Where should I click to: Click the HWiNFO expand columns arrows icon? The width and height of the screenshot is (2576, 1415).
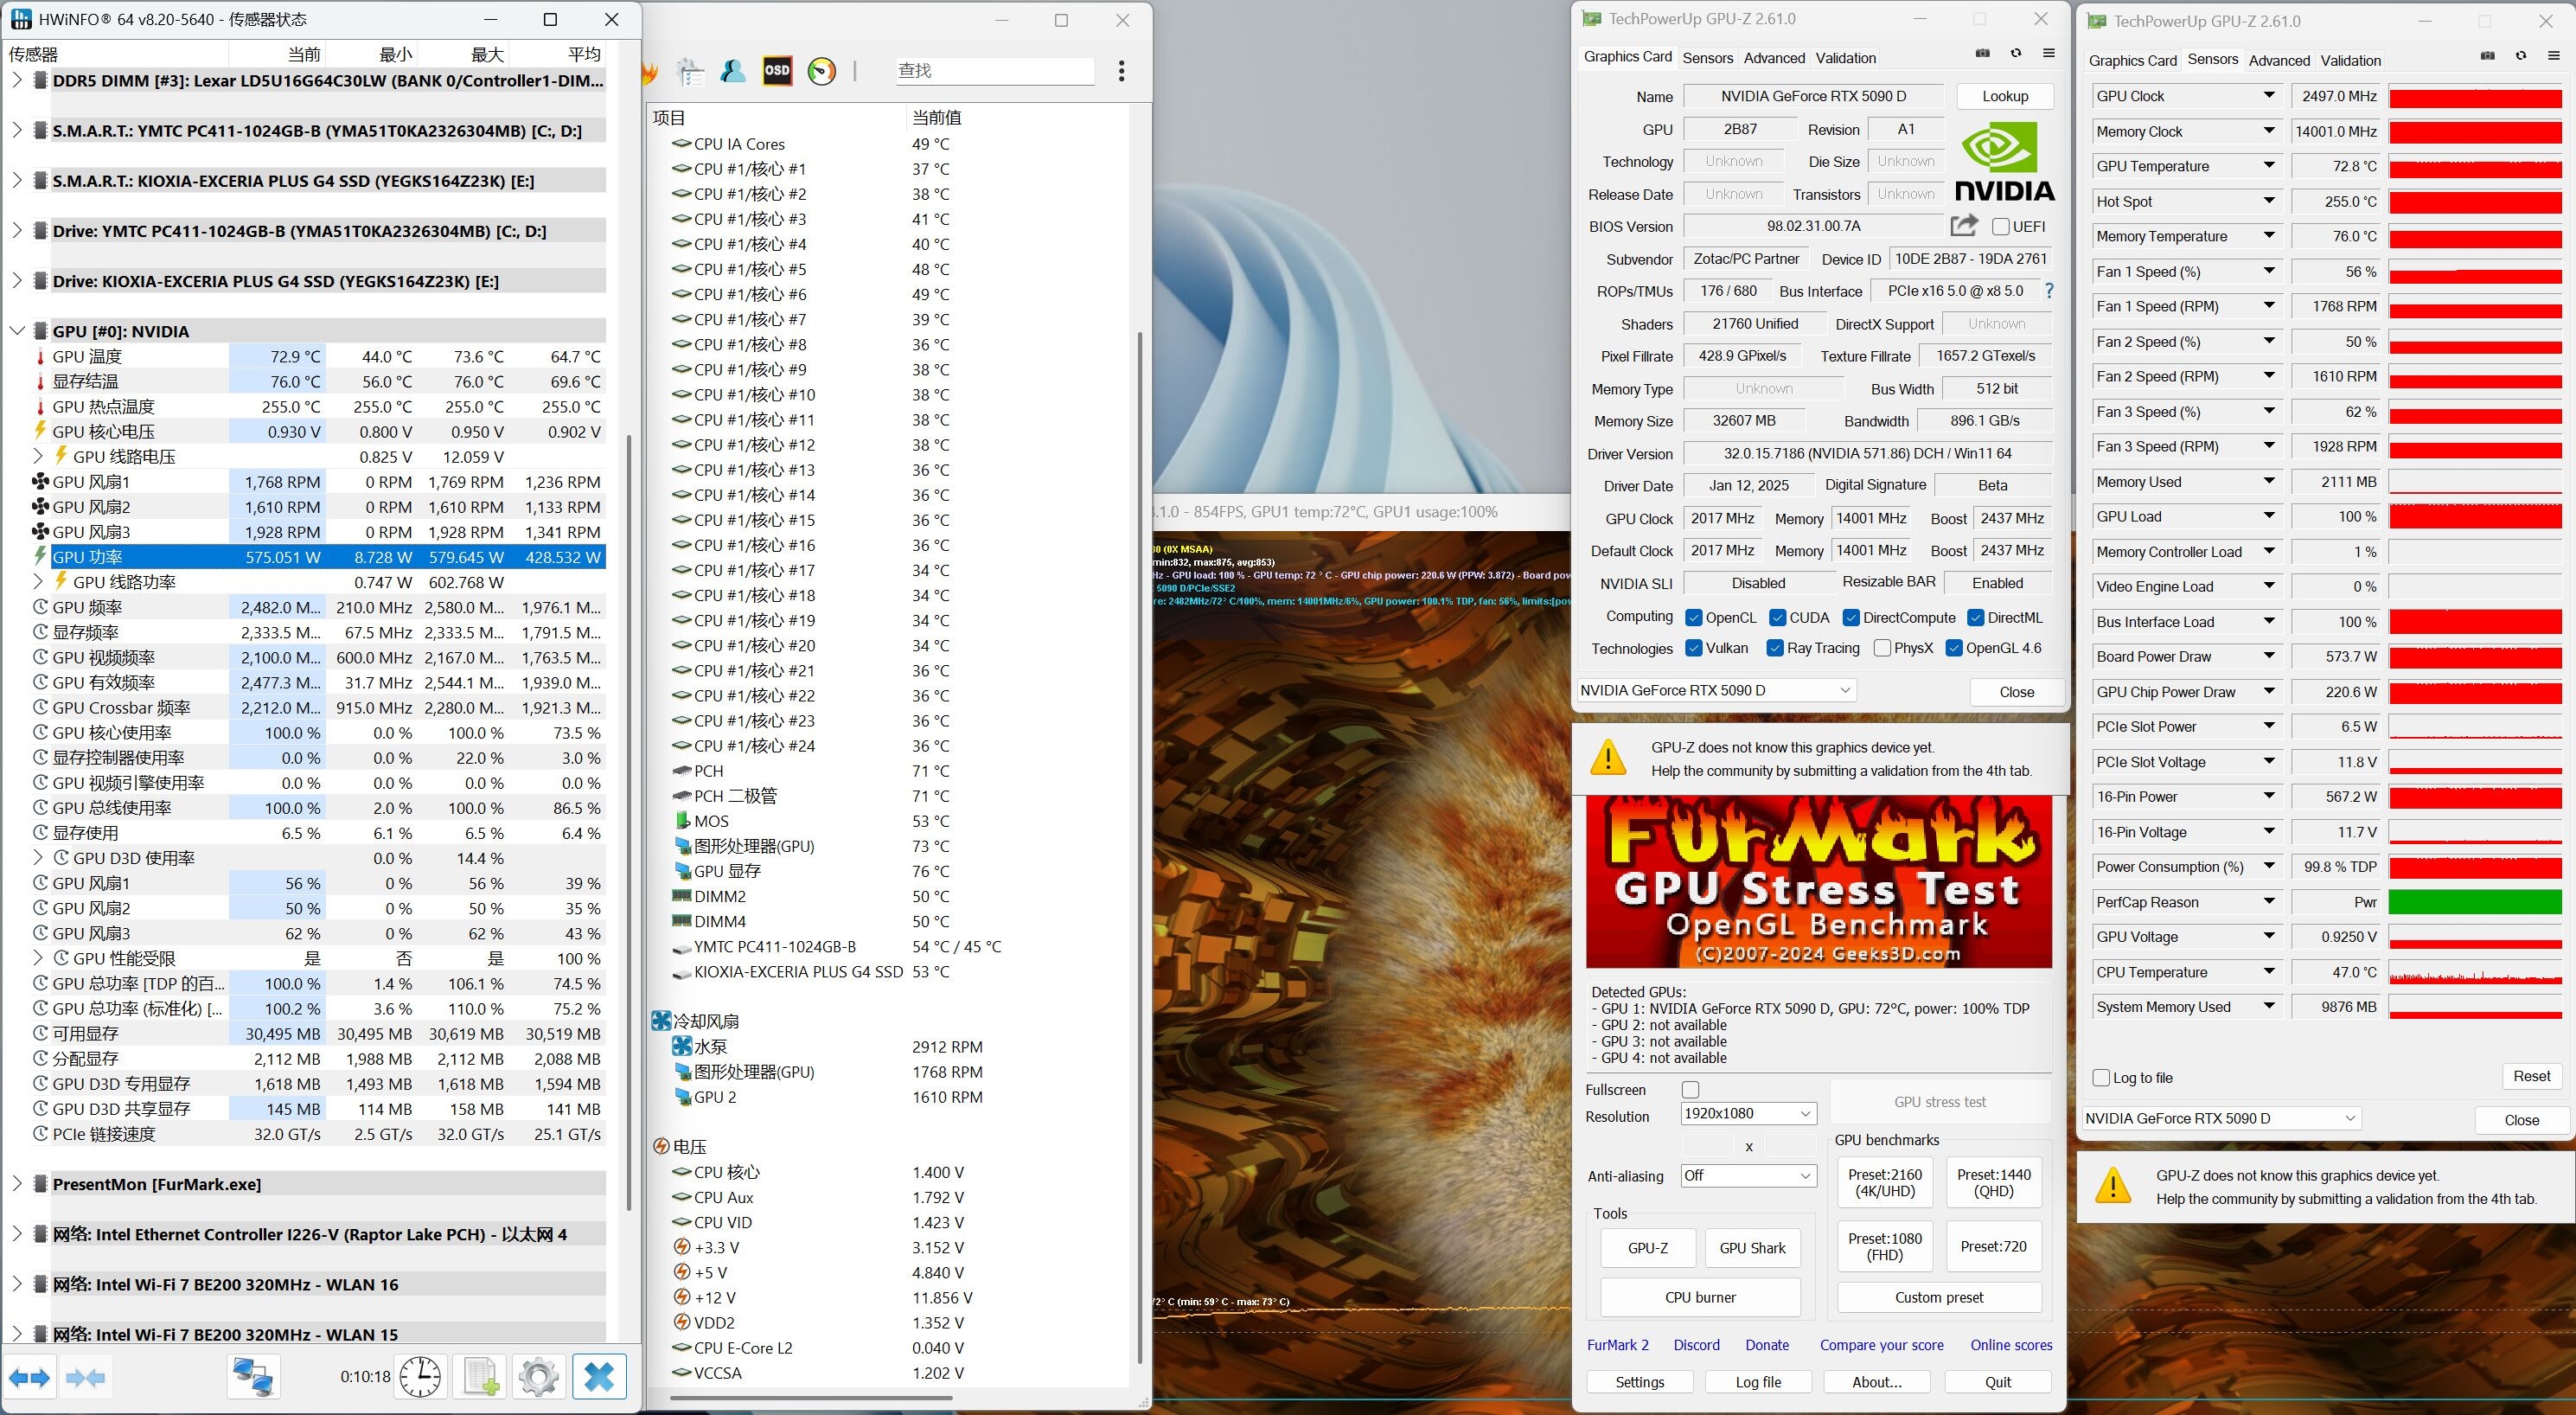pos(29,1377)
